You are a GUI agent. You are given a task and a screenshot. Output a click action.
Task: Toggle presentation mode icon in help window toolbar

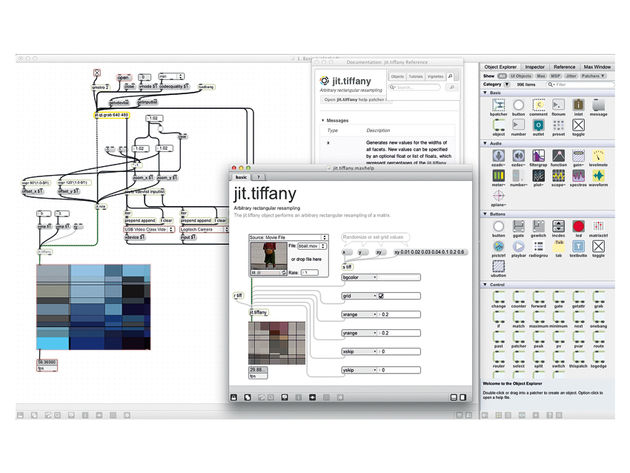284,397
